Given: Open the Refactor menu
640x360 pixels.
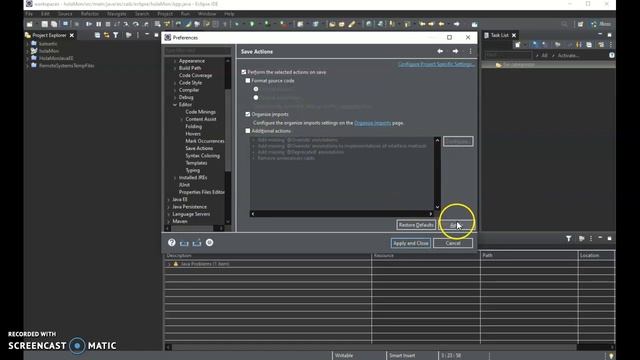Looking at the screenshot, I should (x=89, y=14).
